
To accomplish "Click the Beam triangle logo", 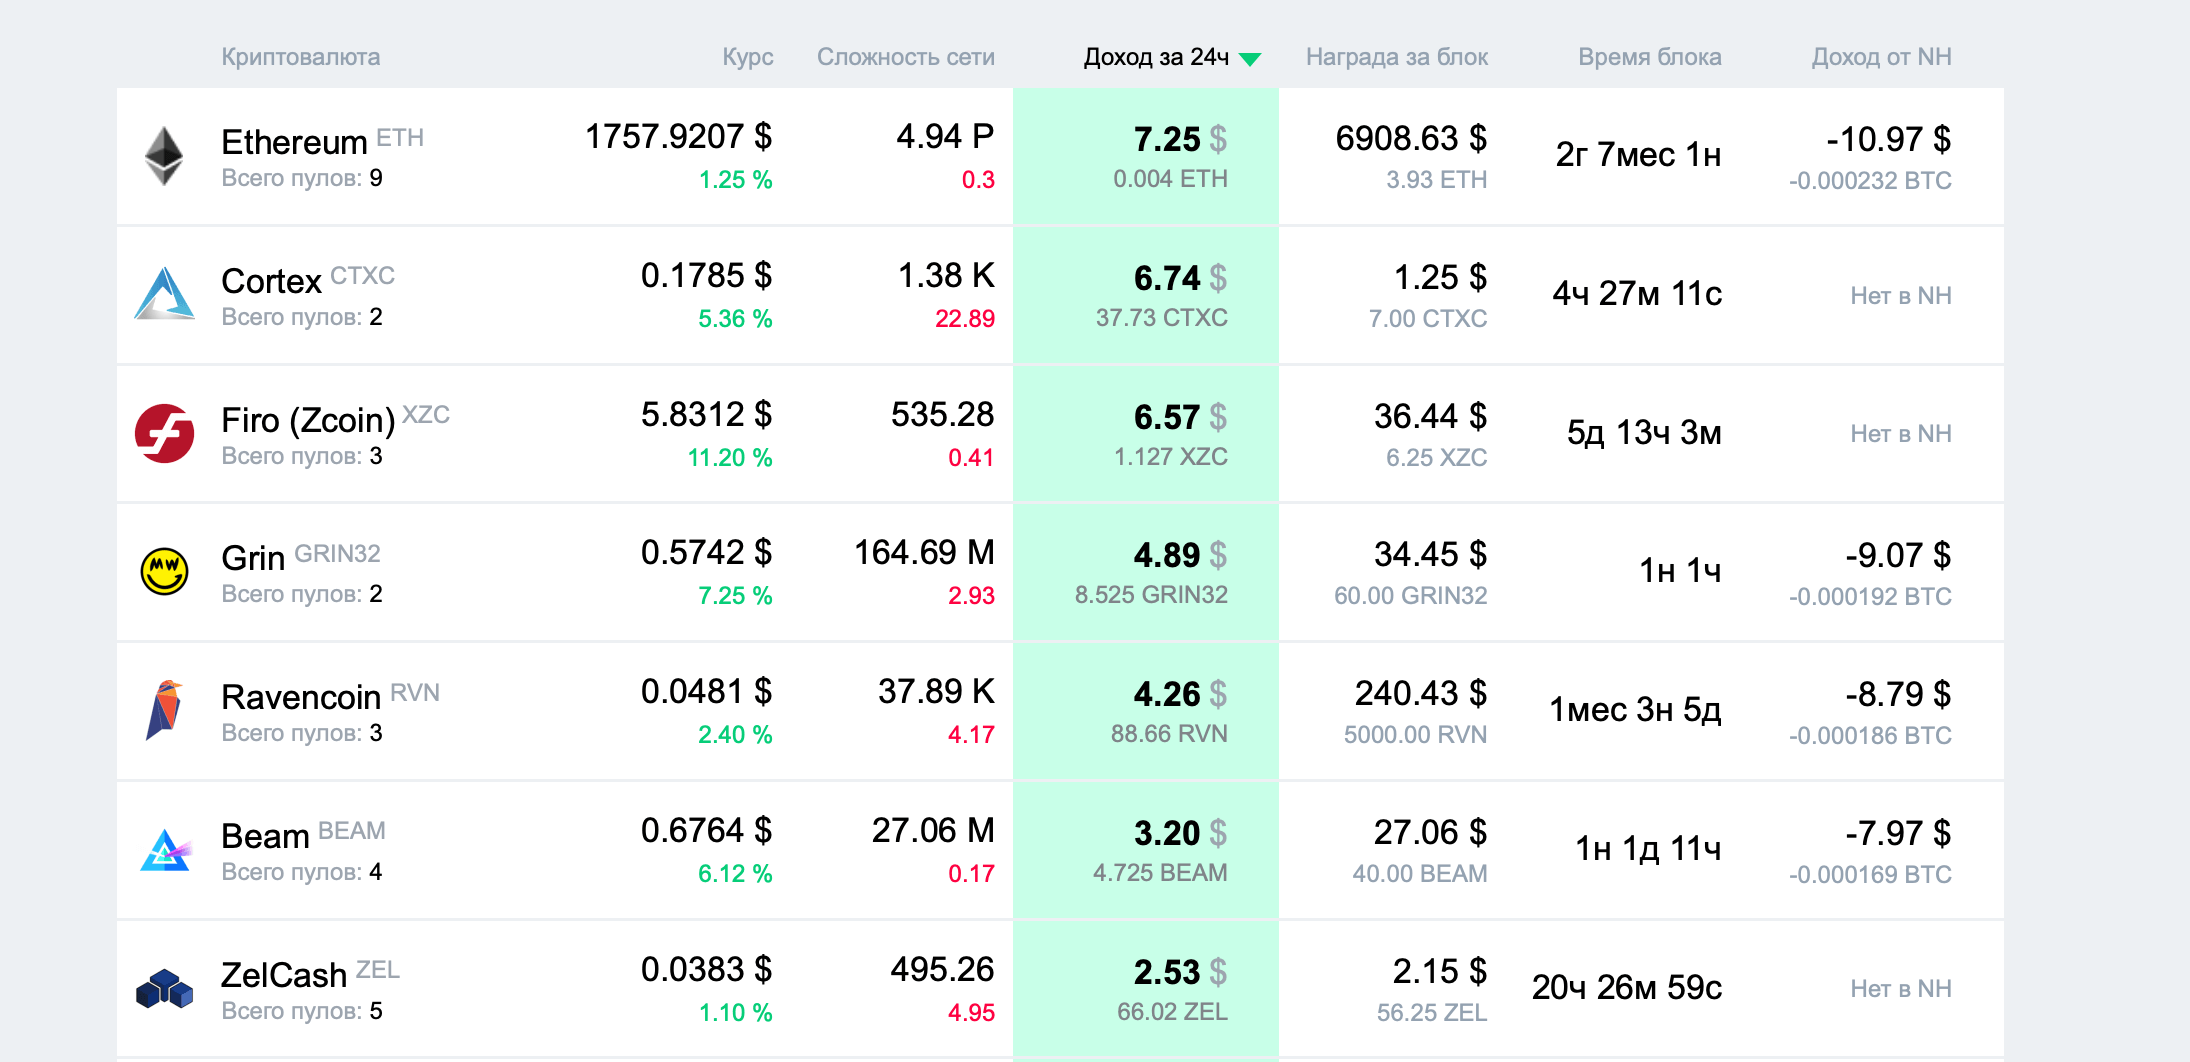I will (x=164, y=849).
